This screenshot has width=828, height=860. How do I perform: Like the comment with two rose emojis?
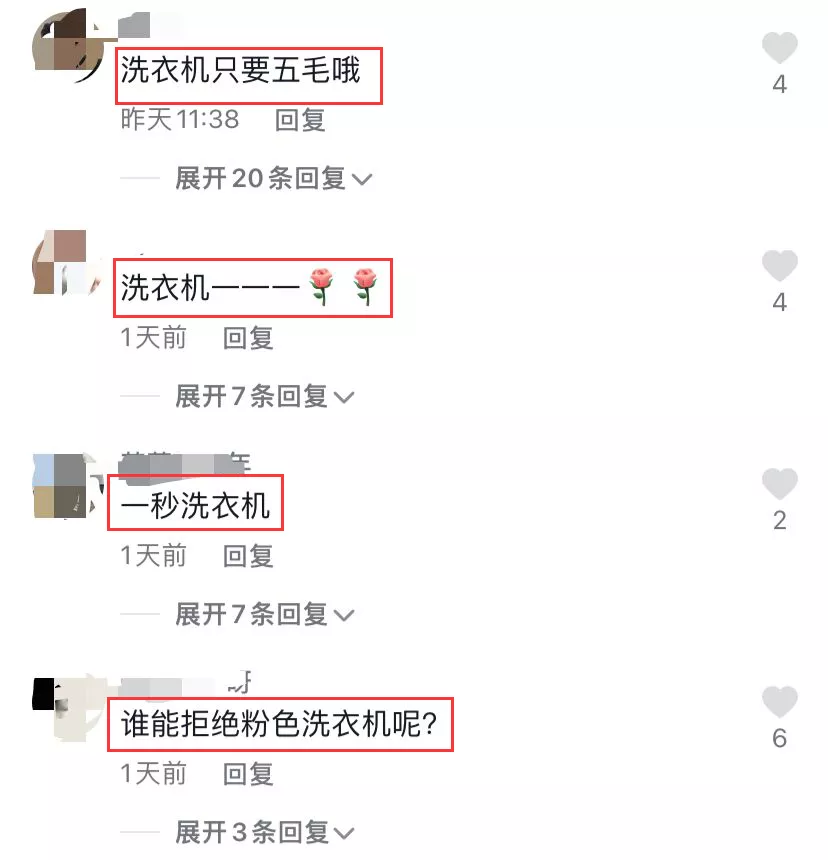779,265
